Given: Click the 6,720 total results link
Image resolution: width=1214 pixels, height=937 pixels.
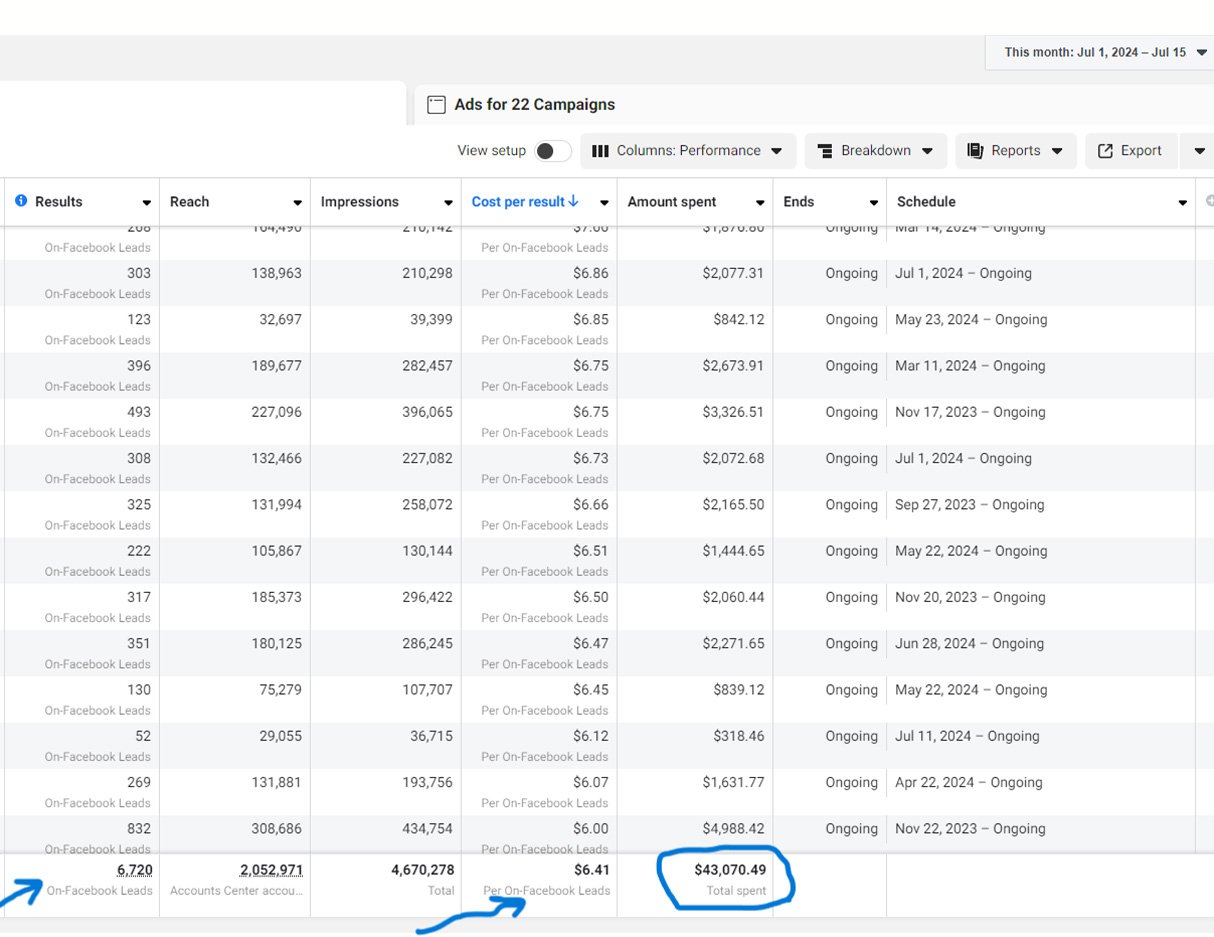Looking at the screenshot, I should pos(134,870).
